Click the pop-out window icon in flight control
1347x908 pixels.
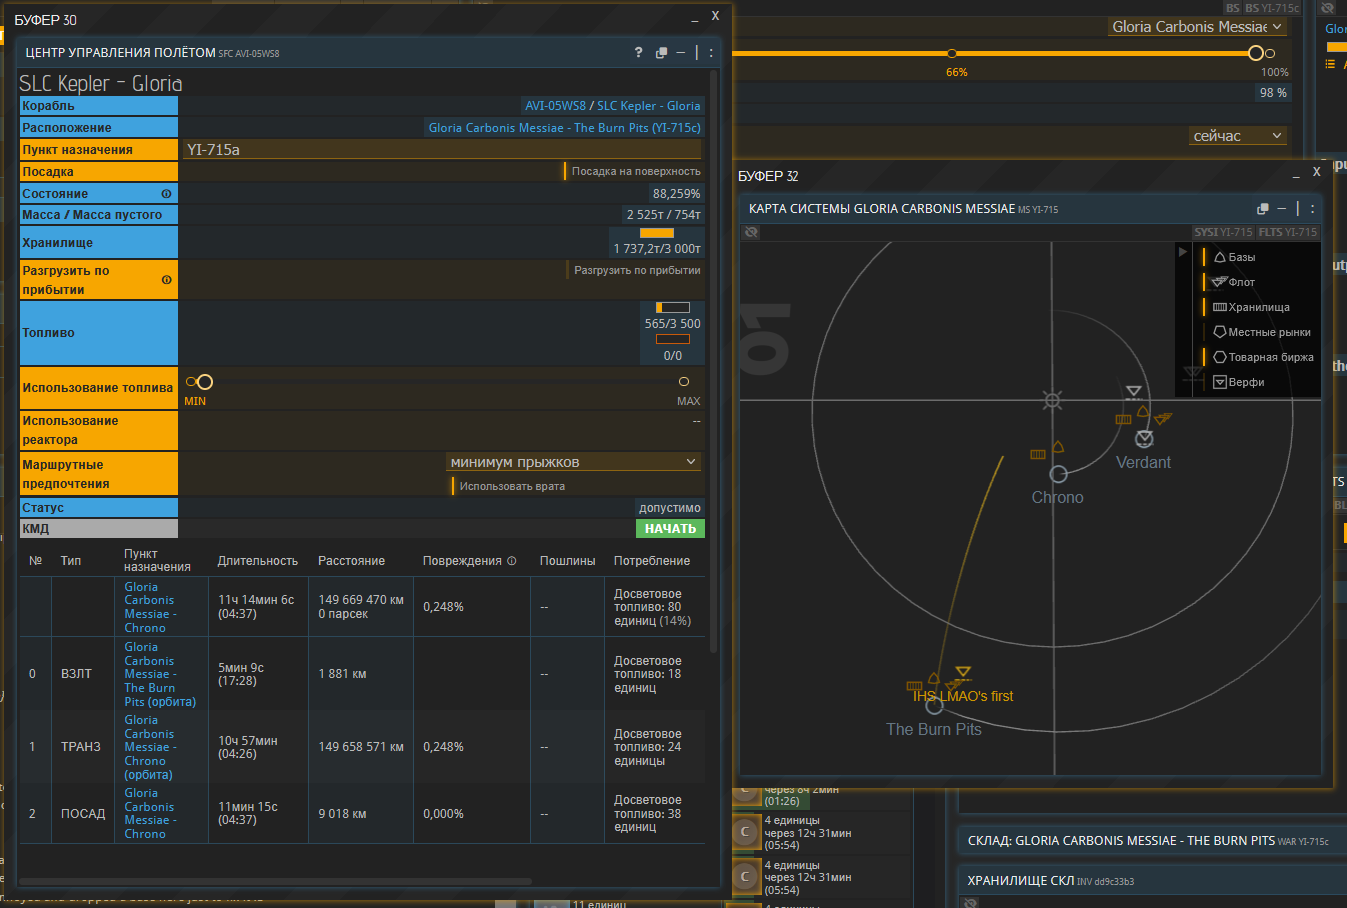(x=661, y=53)
